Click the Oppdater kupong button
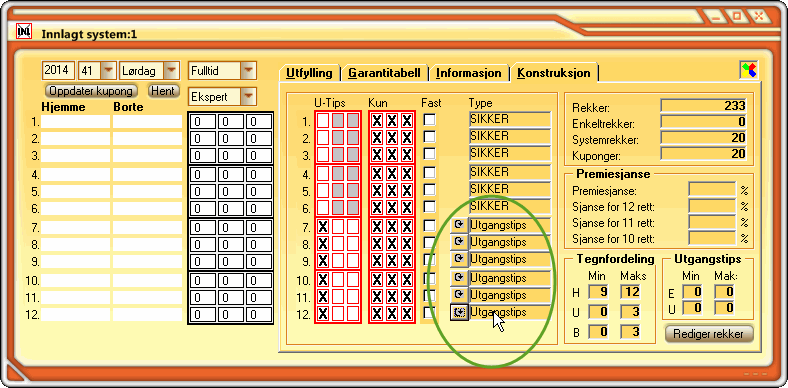788x388 pixels. (x=91, y=91)
